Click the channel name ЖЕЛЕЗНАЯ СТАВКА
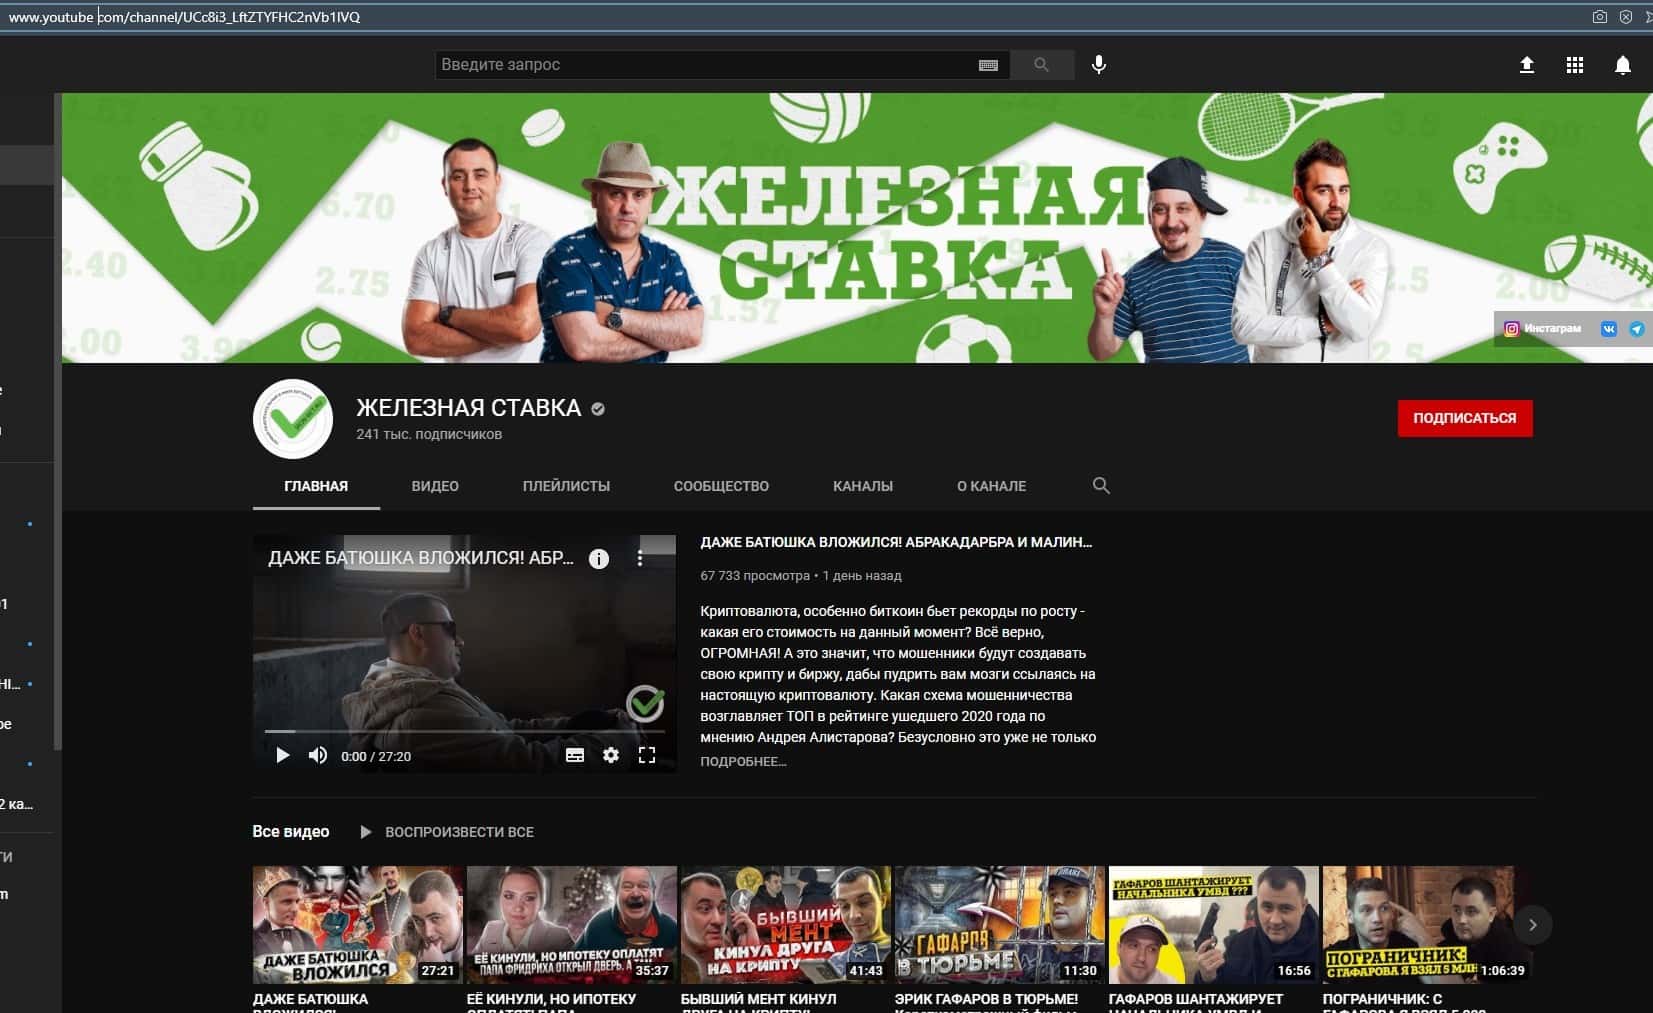1653x1013 pixels. click(469, 408)
